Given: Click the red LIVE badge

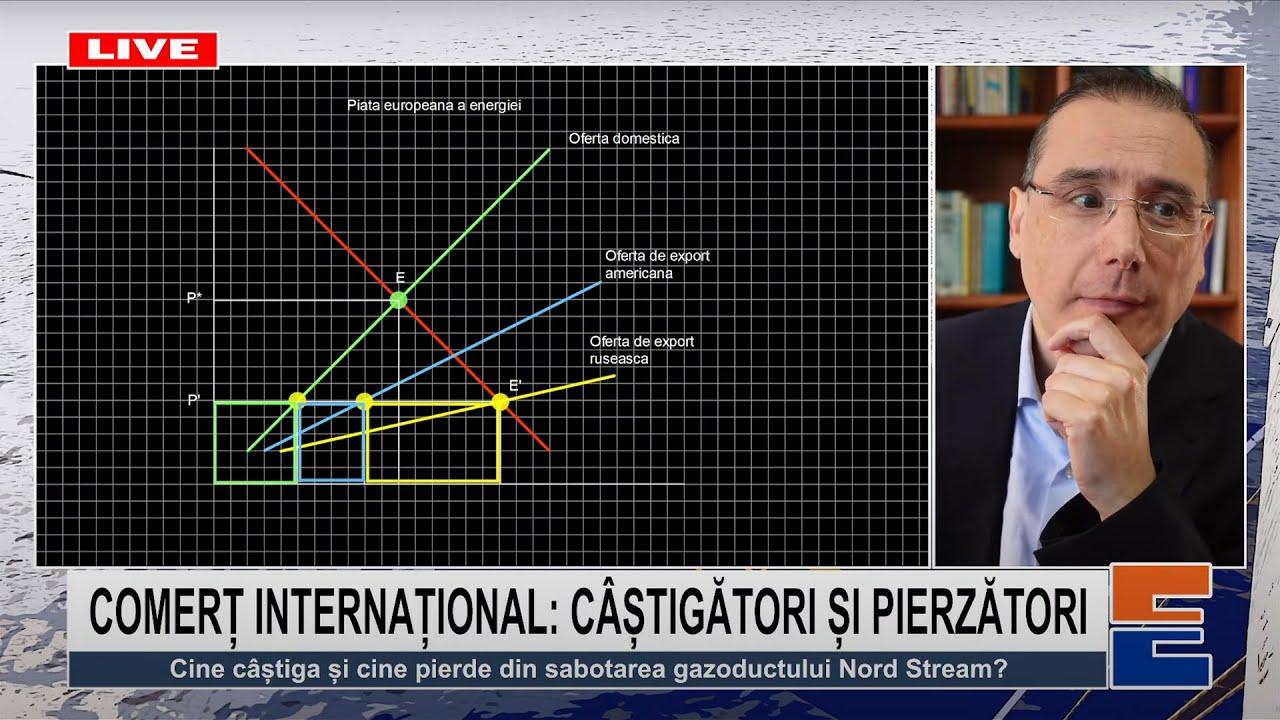Looking at the screenshot, I should [x=142, y=49].
